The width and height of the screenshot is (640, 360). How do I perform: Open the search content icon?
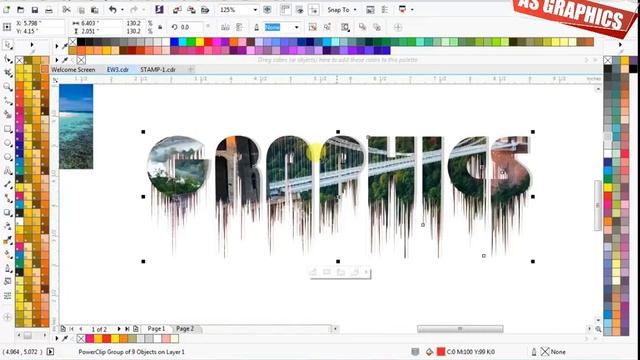coord(159,9)
